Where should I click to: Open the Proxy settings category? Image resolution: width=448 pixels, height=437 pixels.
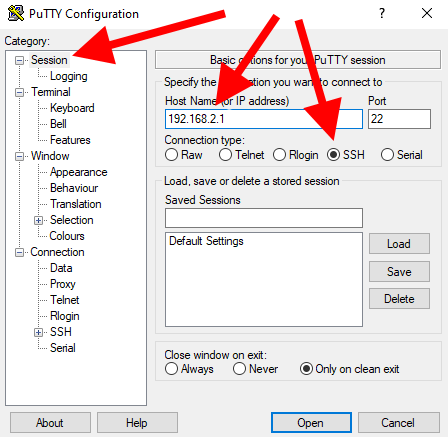click(x=63, y=284)
